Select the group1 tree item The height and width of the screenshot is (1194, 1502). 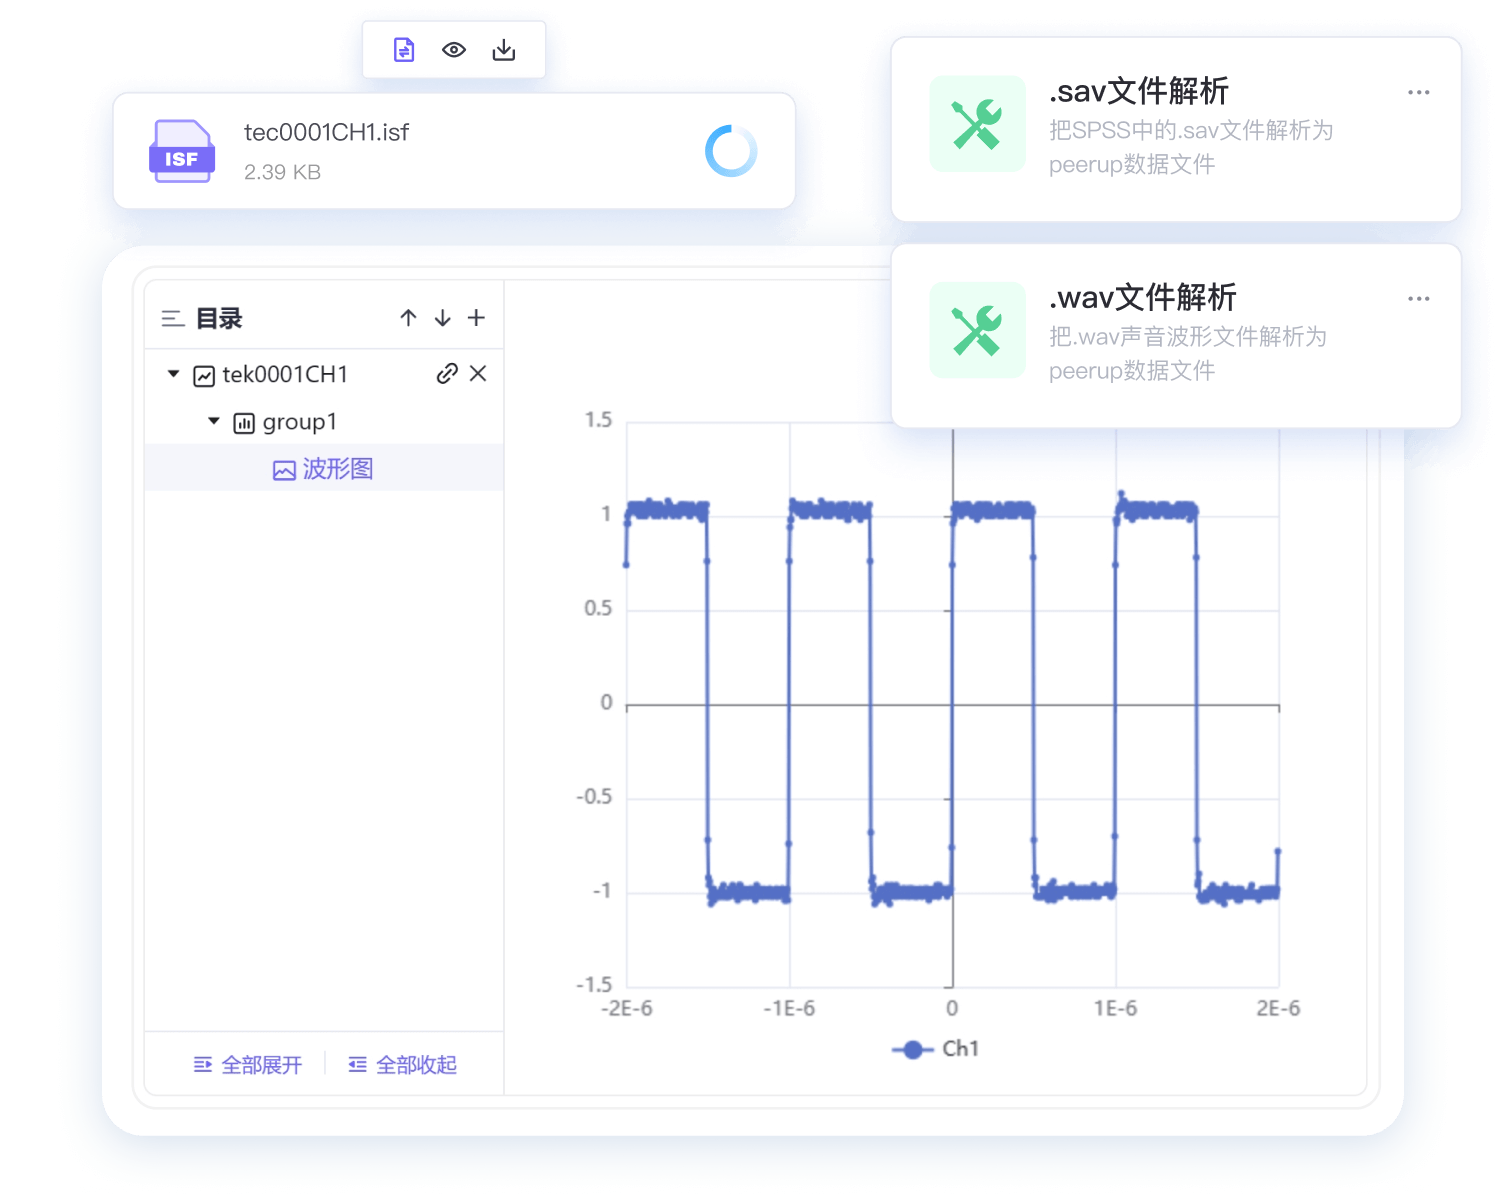pos(299,422)
